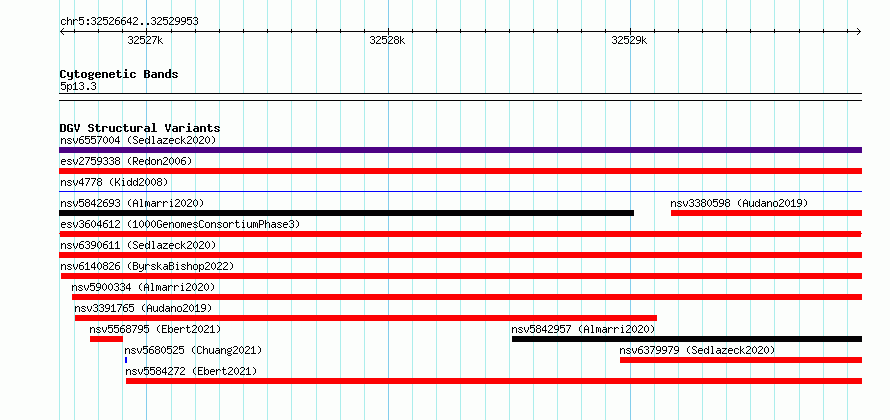Open nsv5842957 (Almarri2020) label
The width and height of the screenshot is (890, 420).
coord(583,329)
